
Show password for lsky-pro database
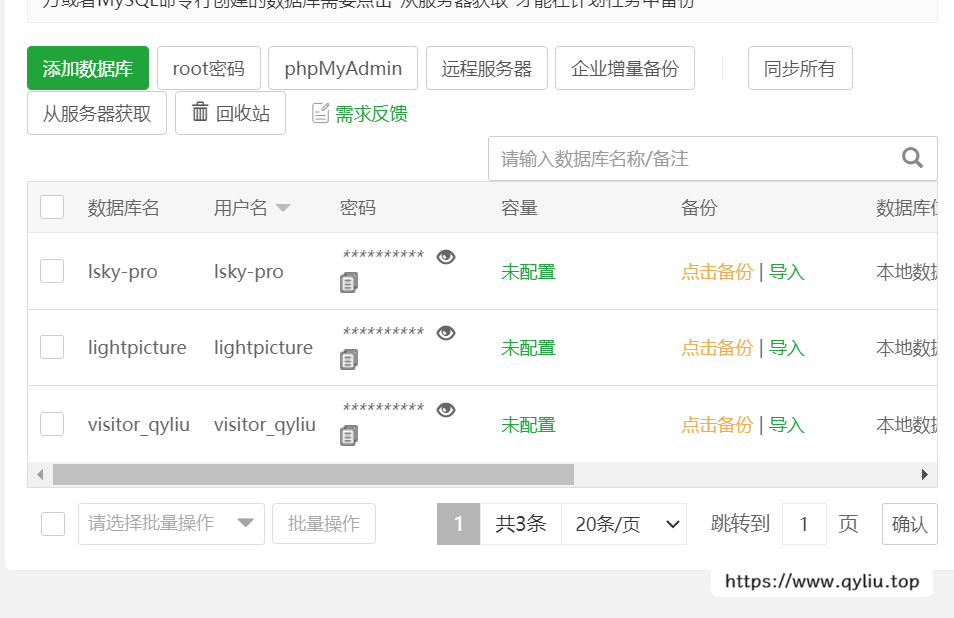point(446,257)
